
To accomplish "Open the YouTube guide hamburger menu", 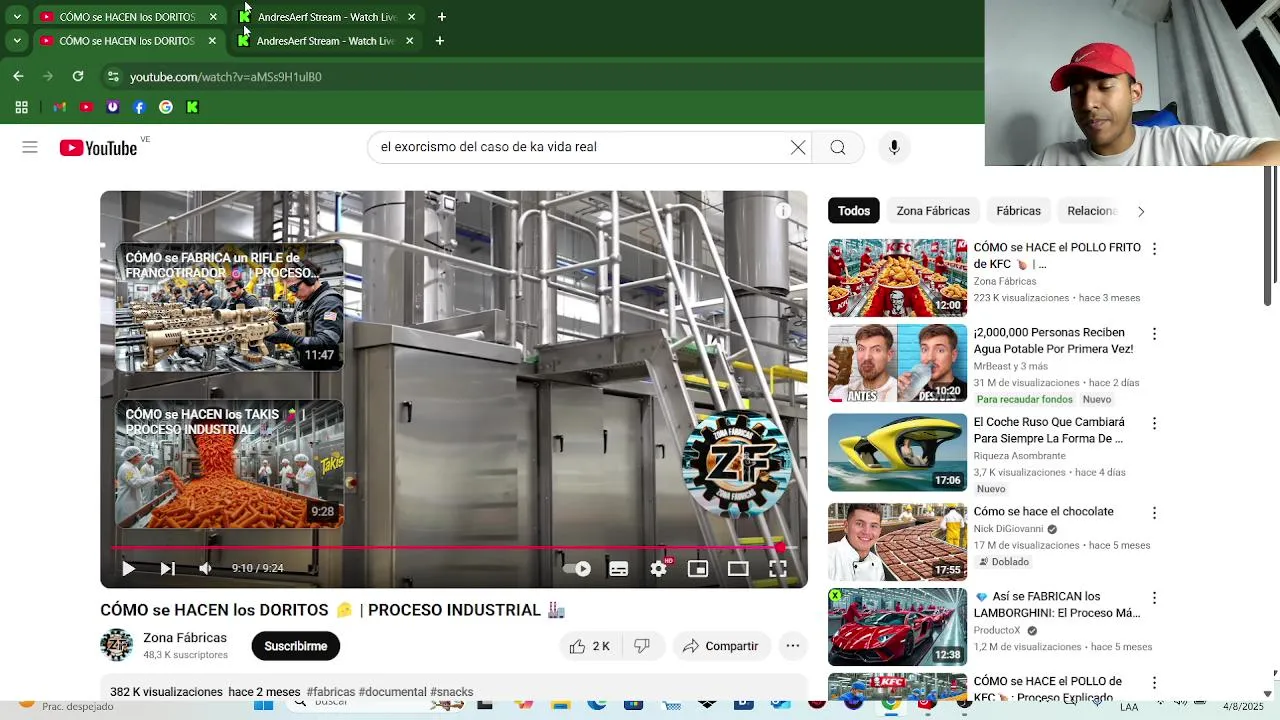I will coord(30,147).
